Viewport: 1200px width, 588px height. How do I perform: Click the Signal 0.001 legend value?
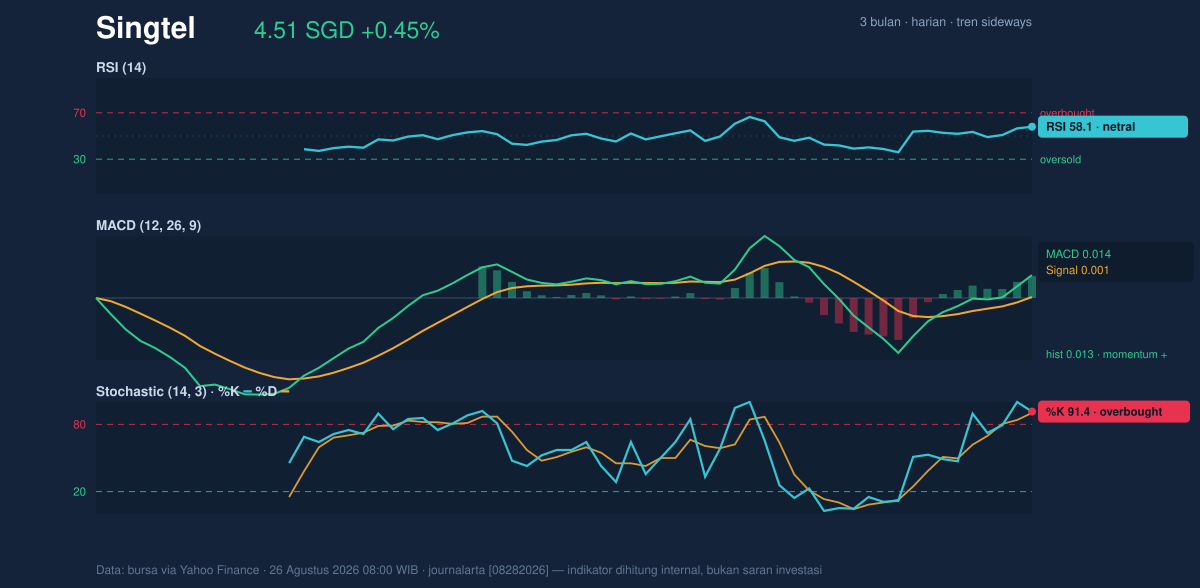(1078, 270)
